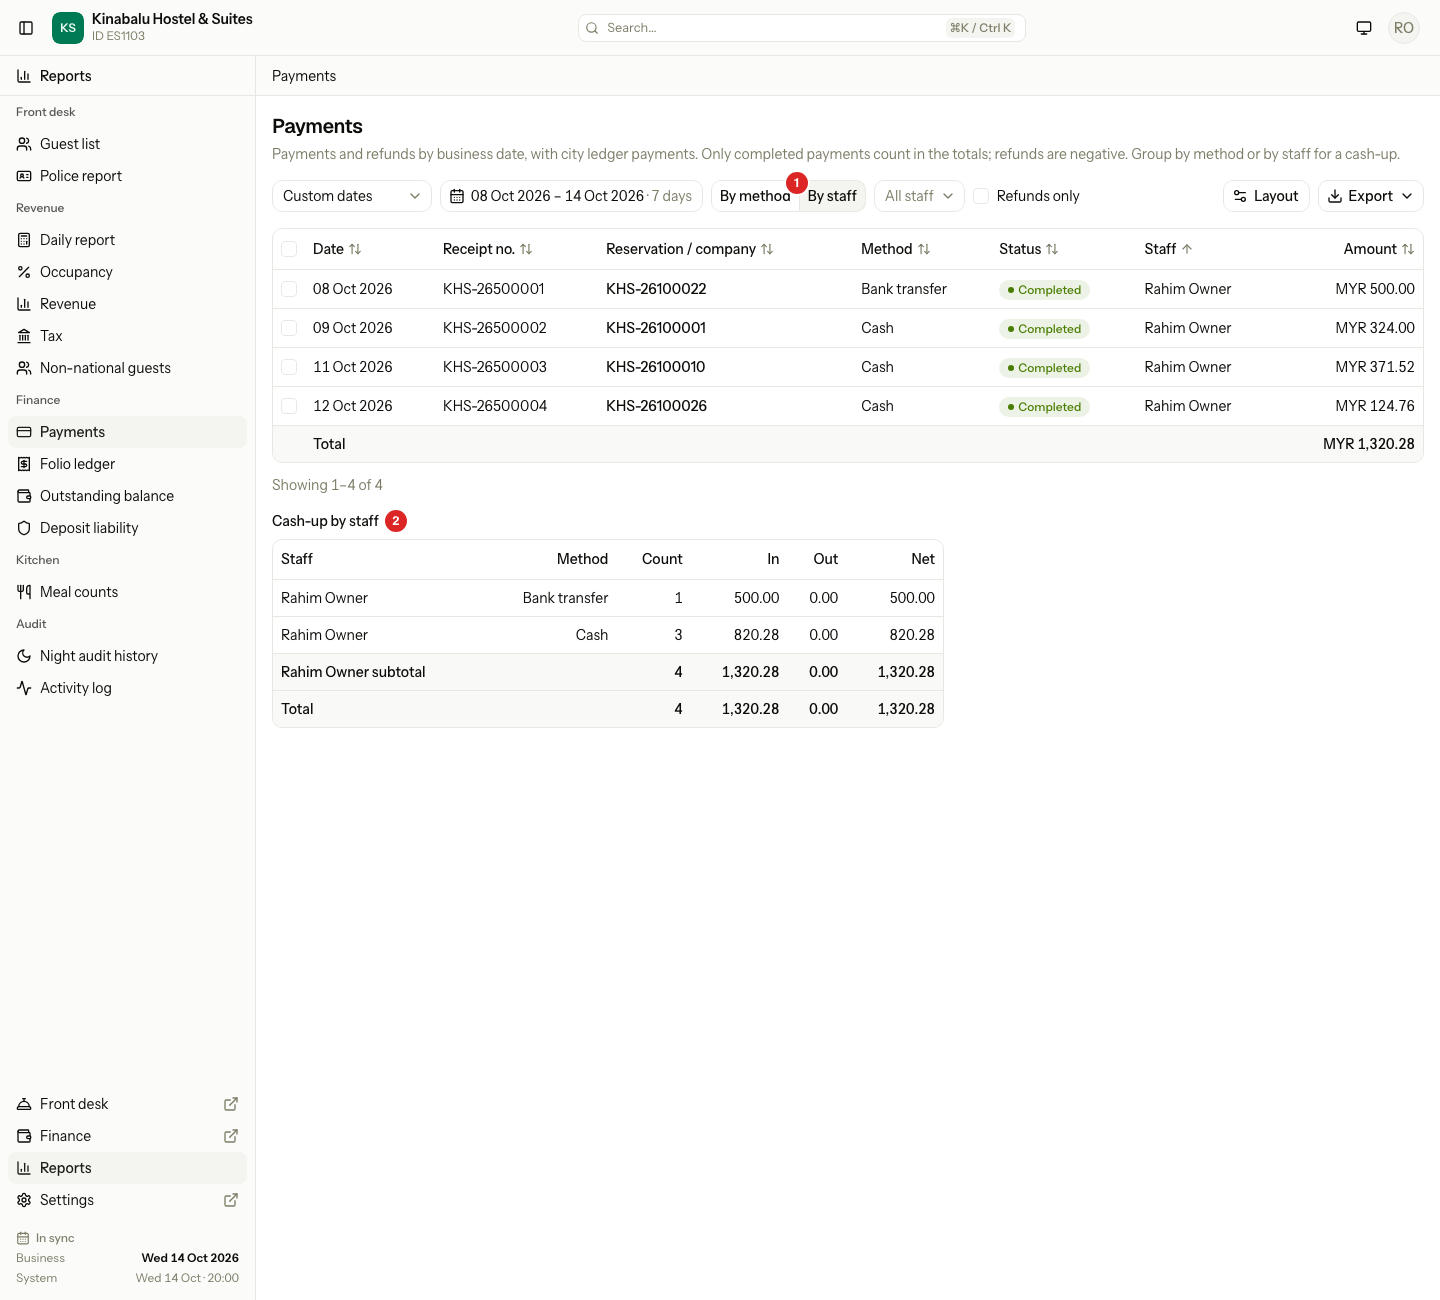Click the Daily report document icon
The width and height of the screenshot is (1440, 1300).
click(x=24, y=240)
